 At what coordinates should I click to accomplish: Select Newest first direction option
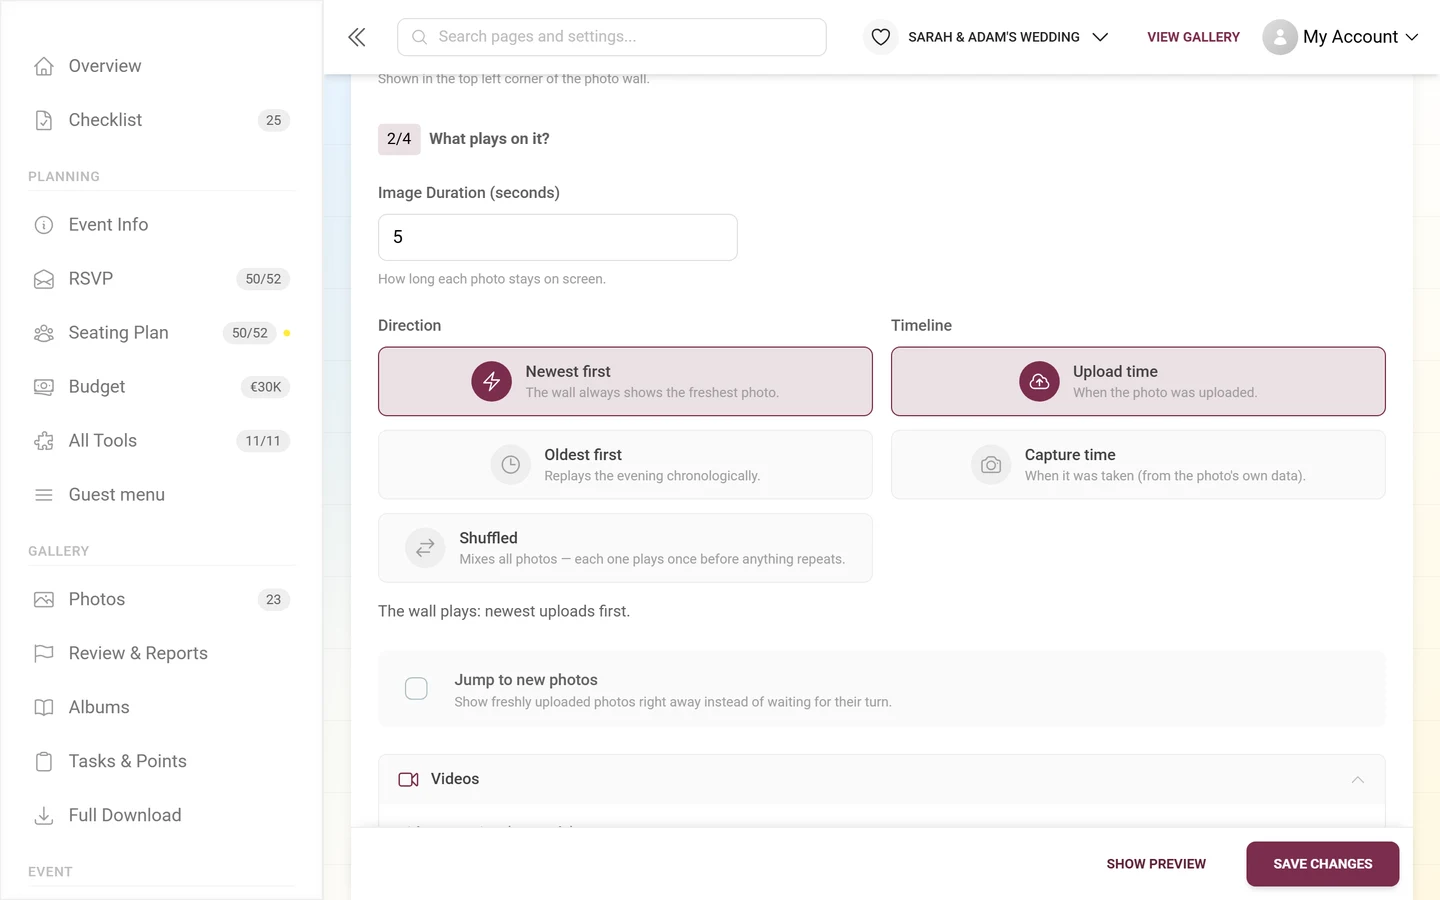point(625,381)
